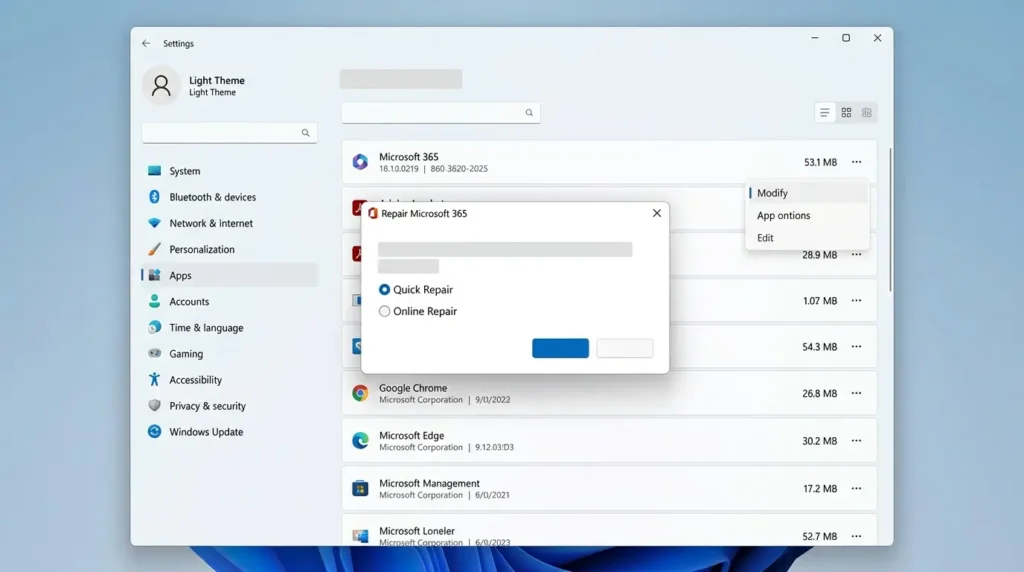Click the Microsoft Management app name
This screenshot has height=572, width=1024.
[x=429, y=483]
